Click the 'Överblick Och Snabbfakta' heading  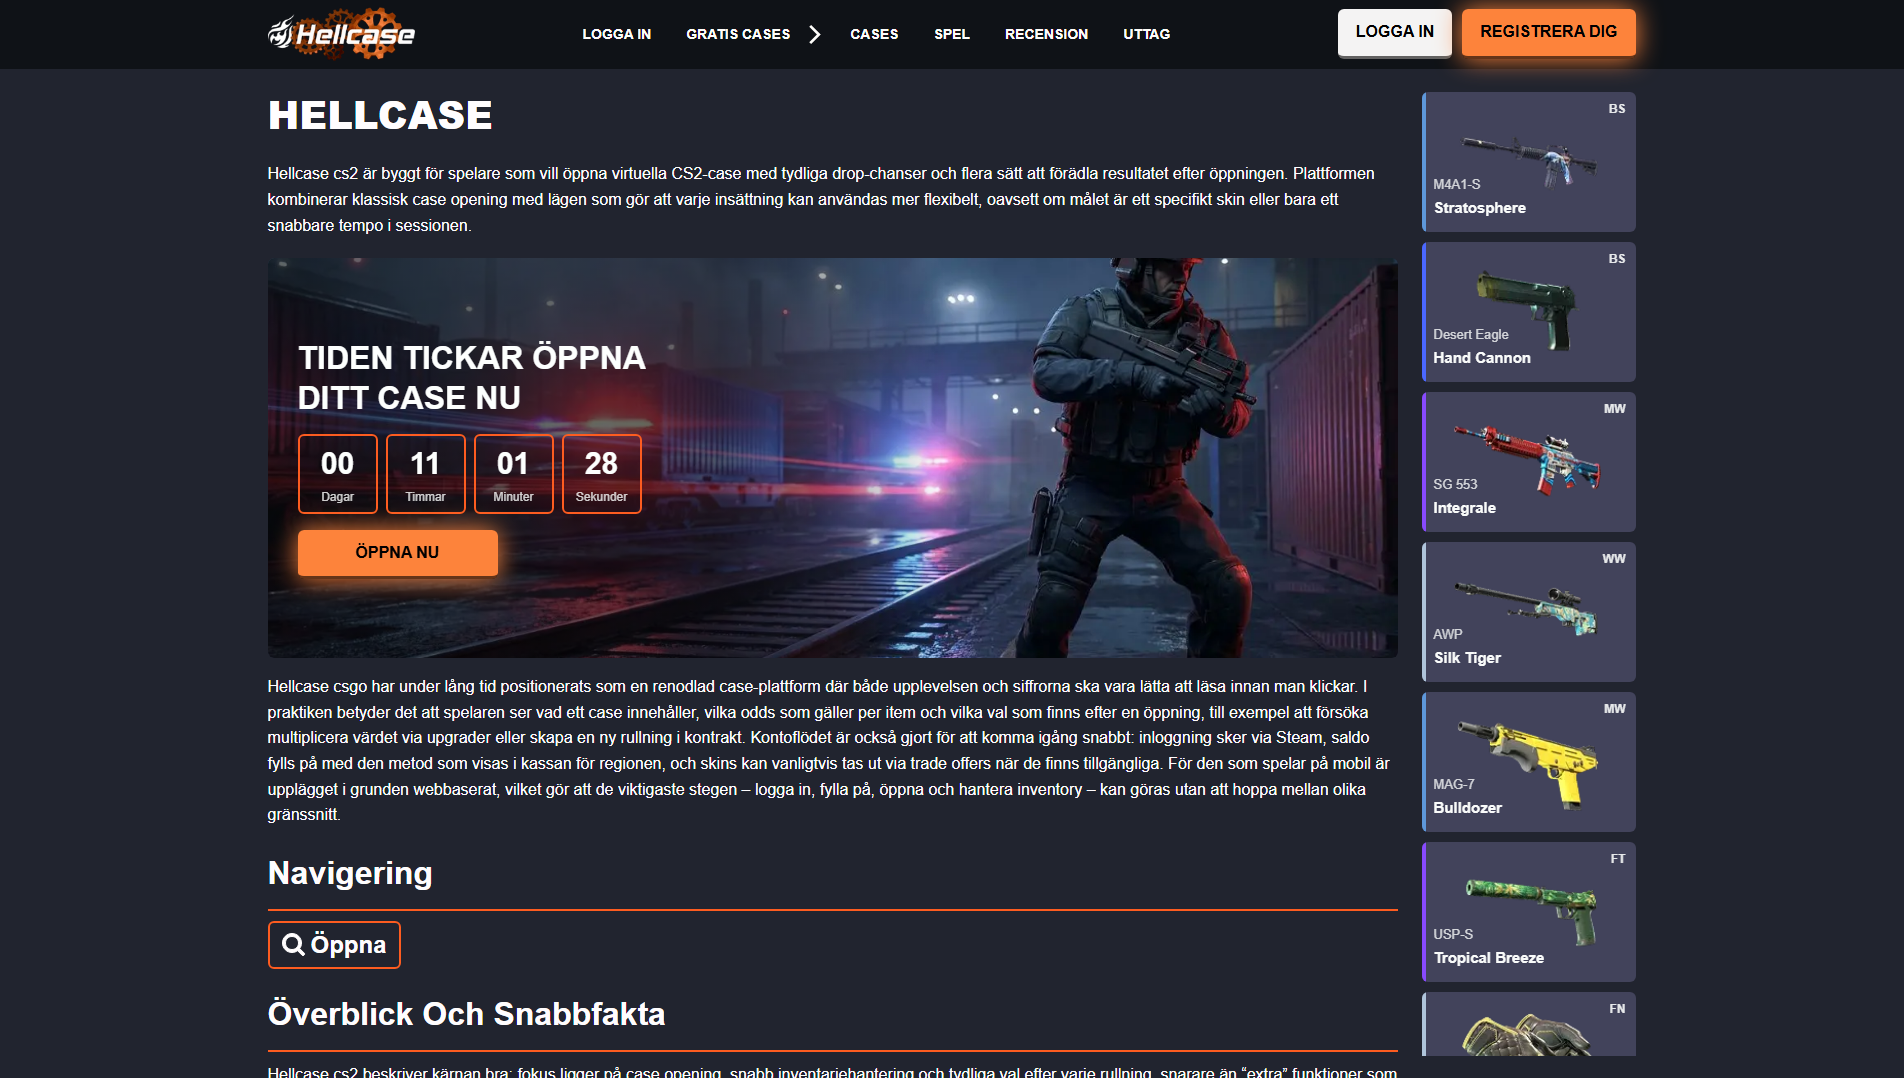pyautogui.click(x=466, y=1014)
